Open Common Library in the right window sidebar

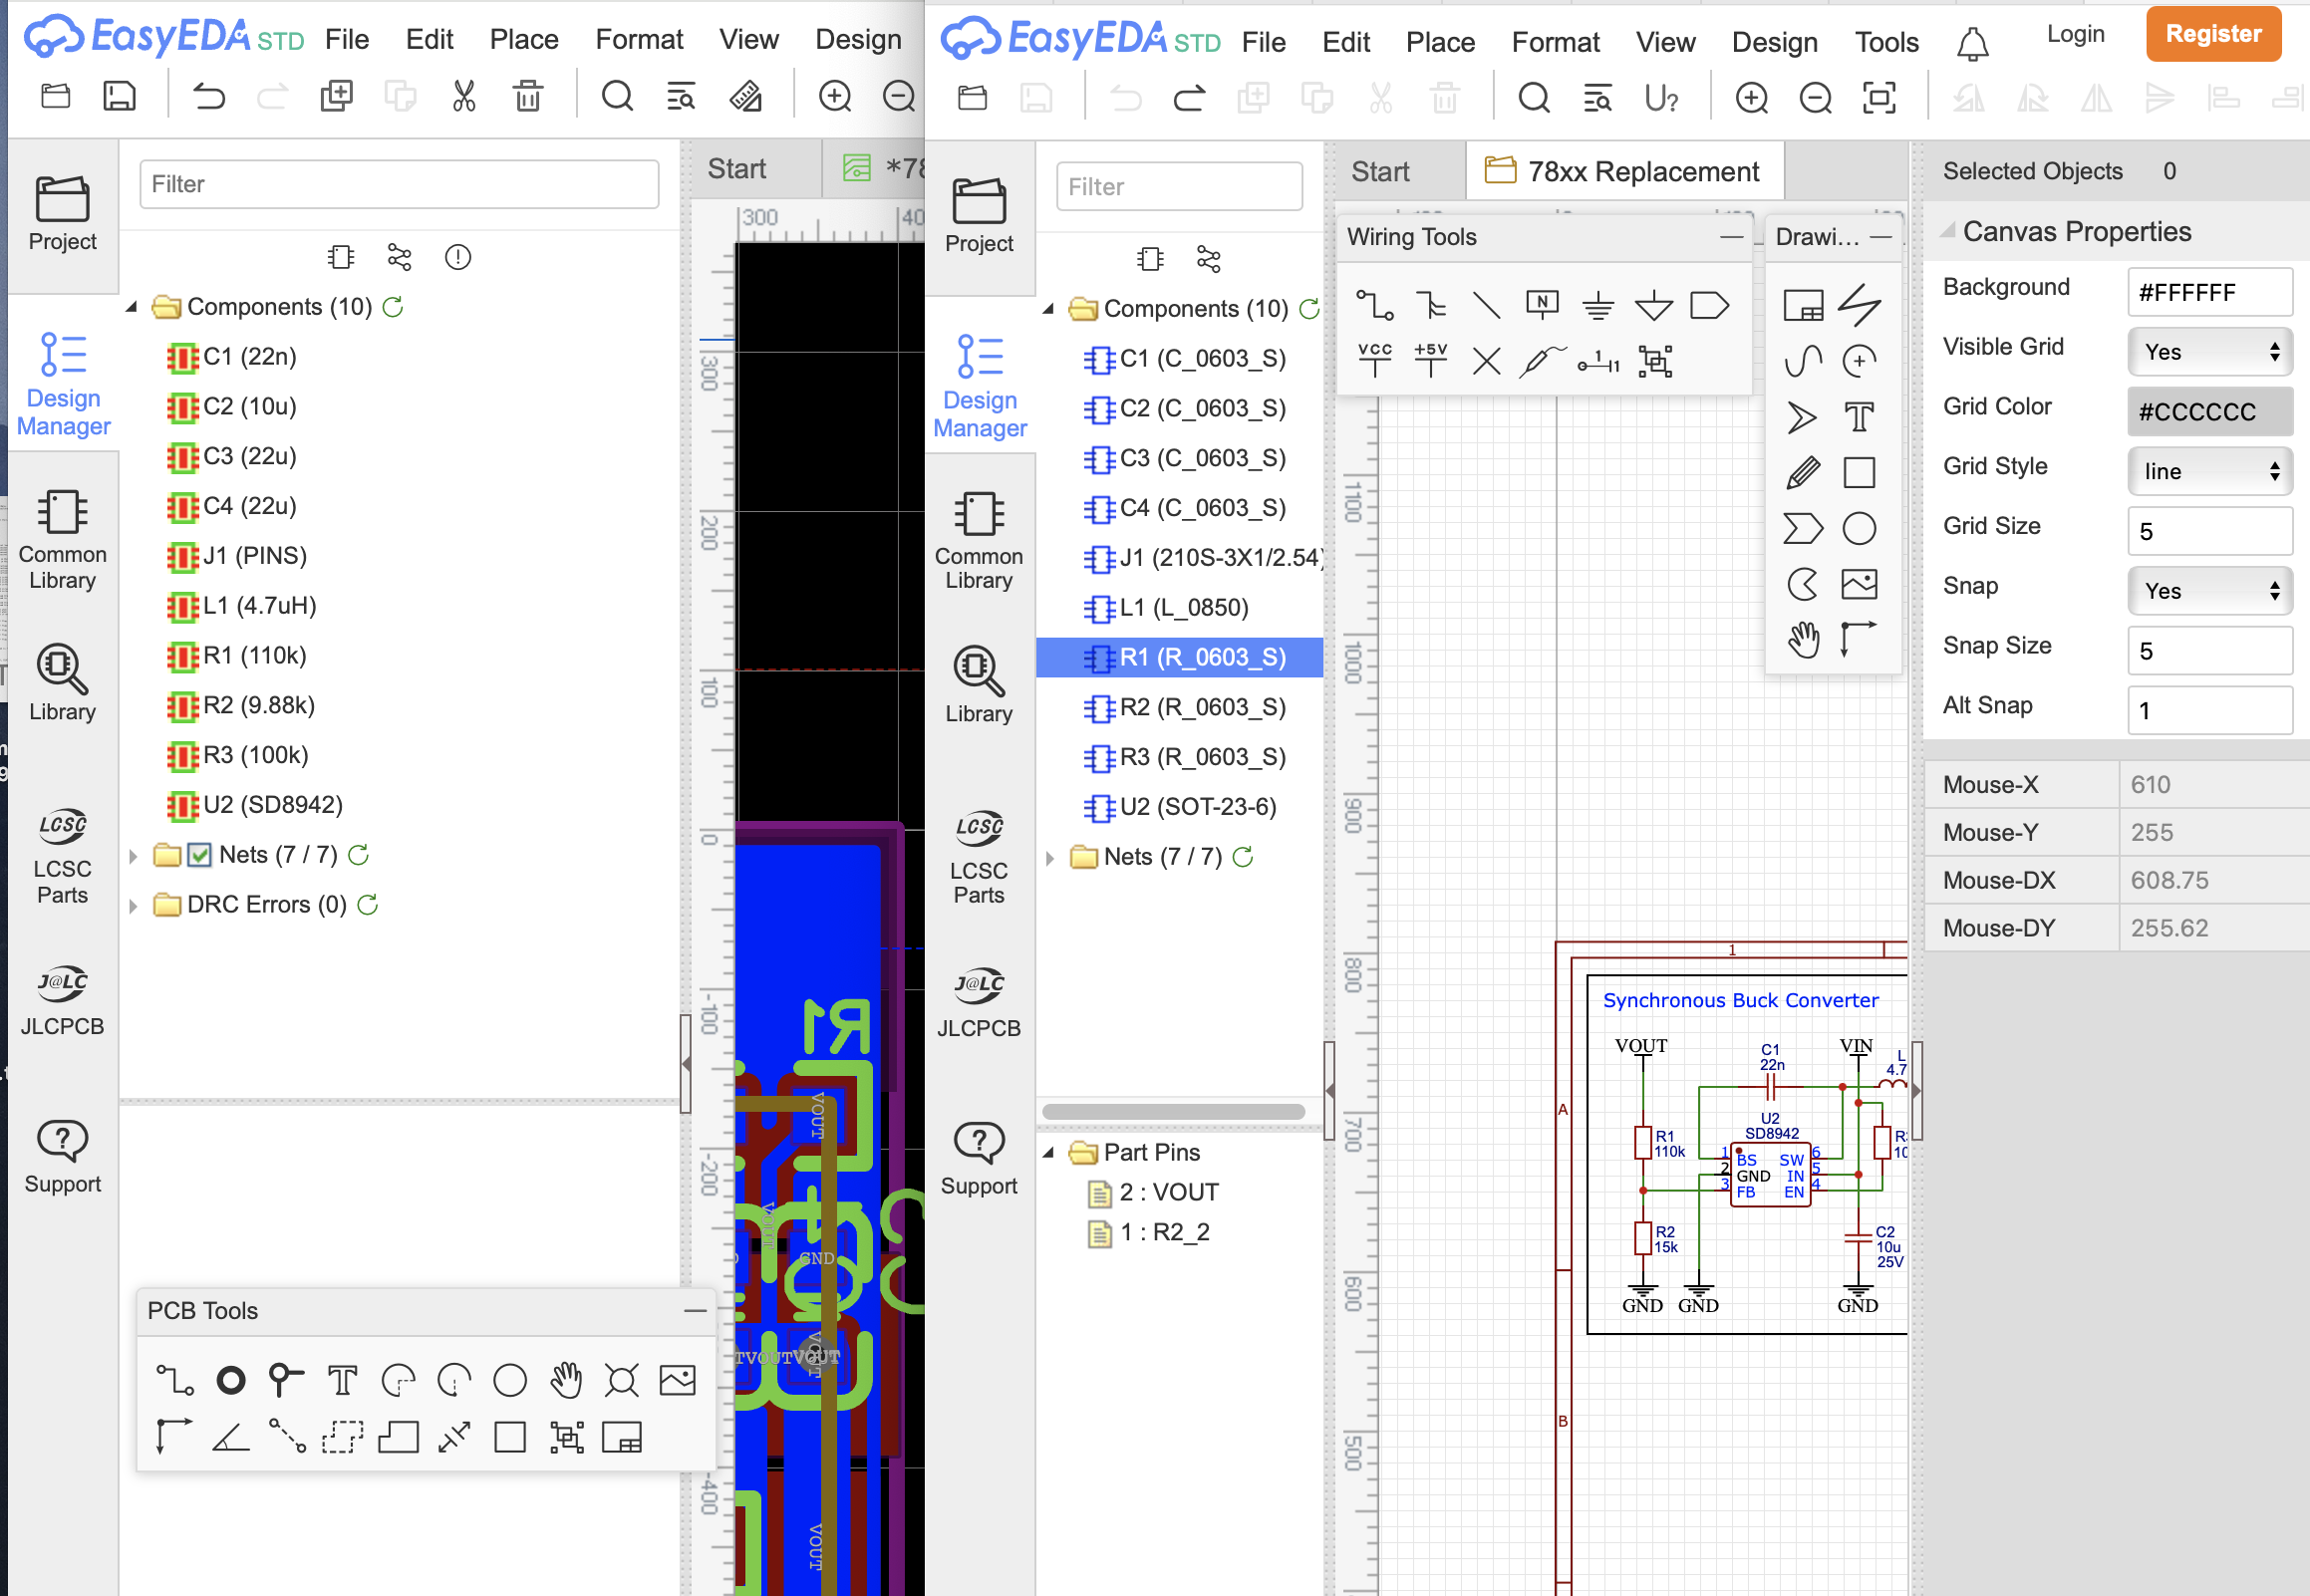(x=978, y=540)
